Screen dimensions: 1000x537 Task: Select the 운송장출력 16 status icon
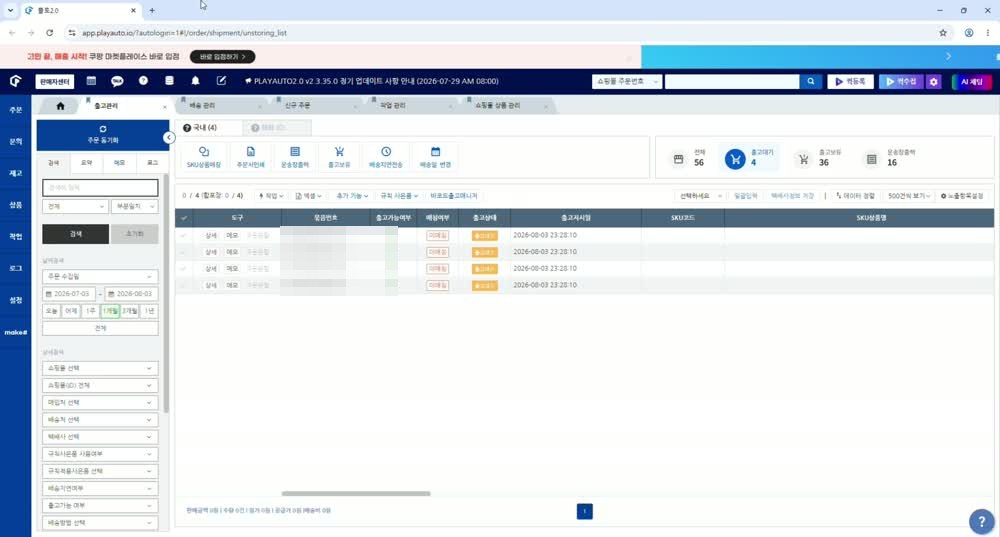tap(871, 159)
